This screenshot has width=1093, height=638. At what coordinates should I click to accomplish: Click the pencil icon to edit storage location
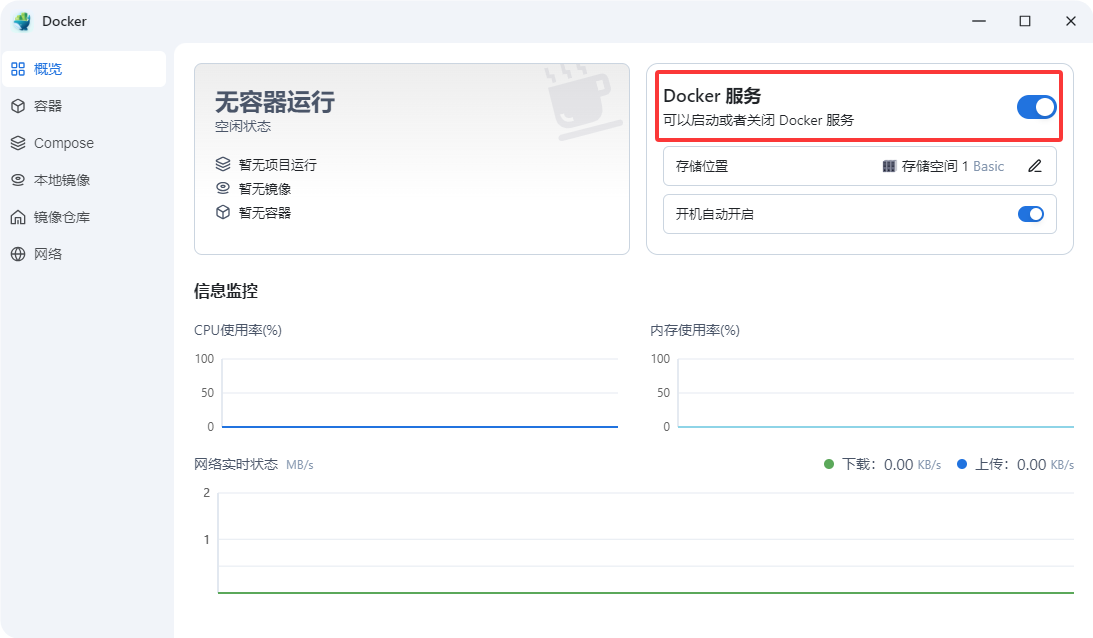(x=1035, y=166)
